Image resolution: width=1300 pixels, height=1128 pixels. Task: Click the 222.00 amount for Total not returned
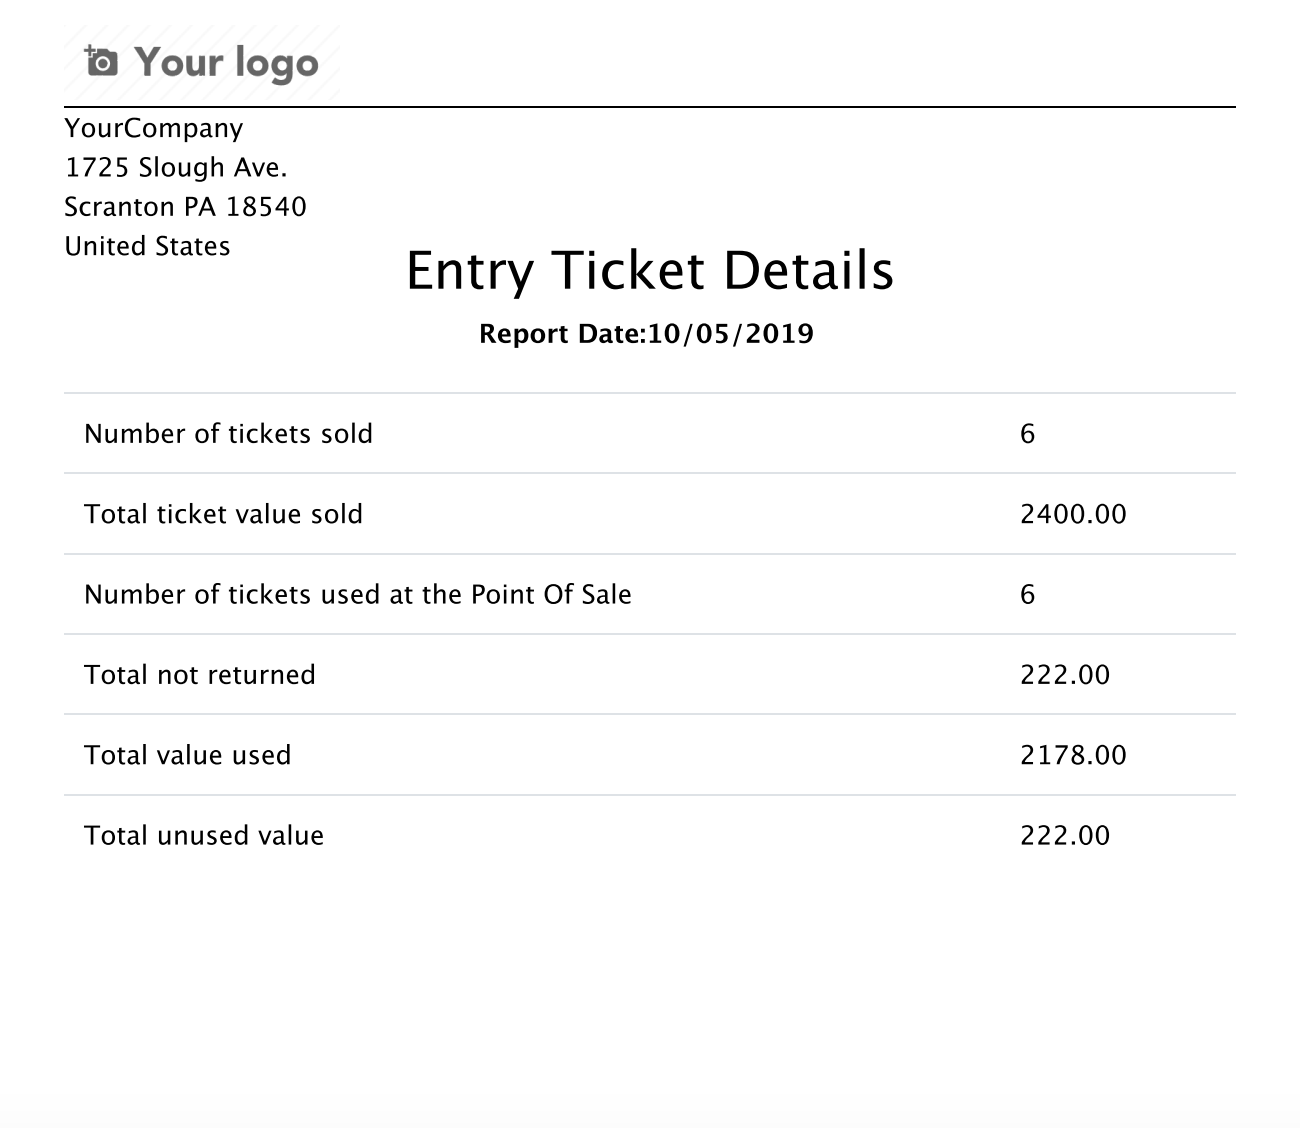point(1065,675)
